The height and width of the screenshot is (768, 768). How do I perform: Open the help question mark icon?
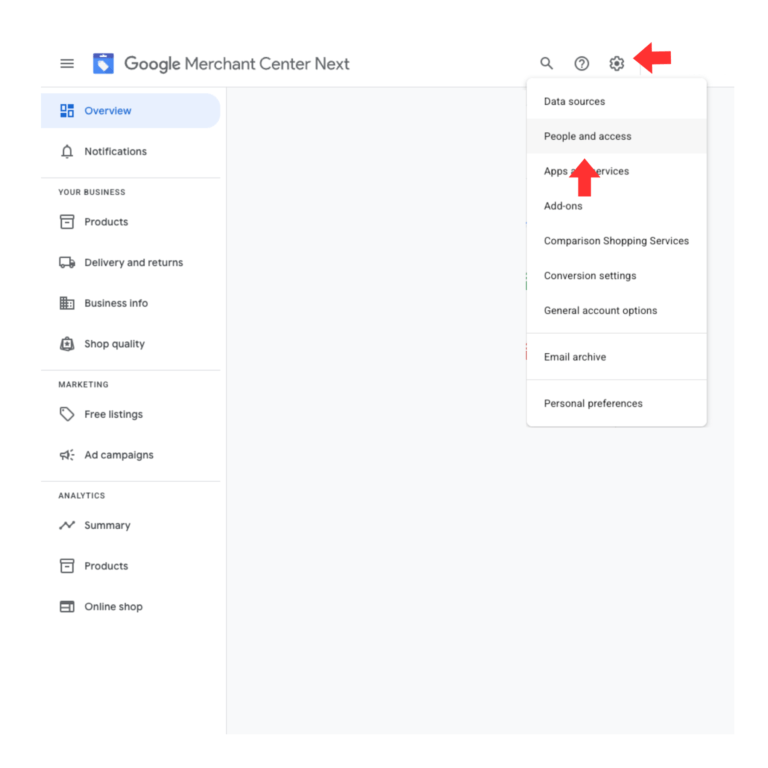(582, 64)
